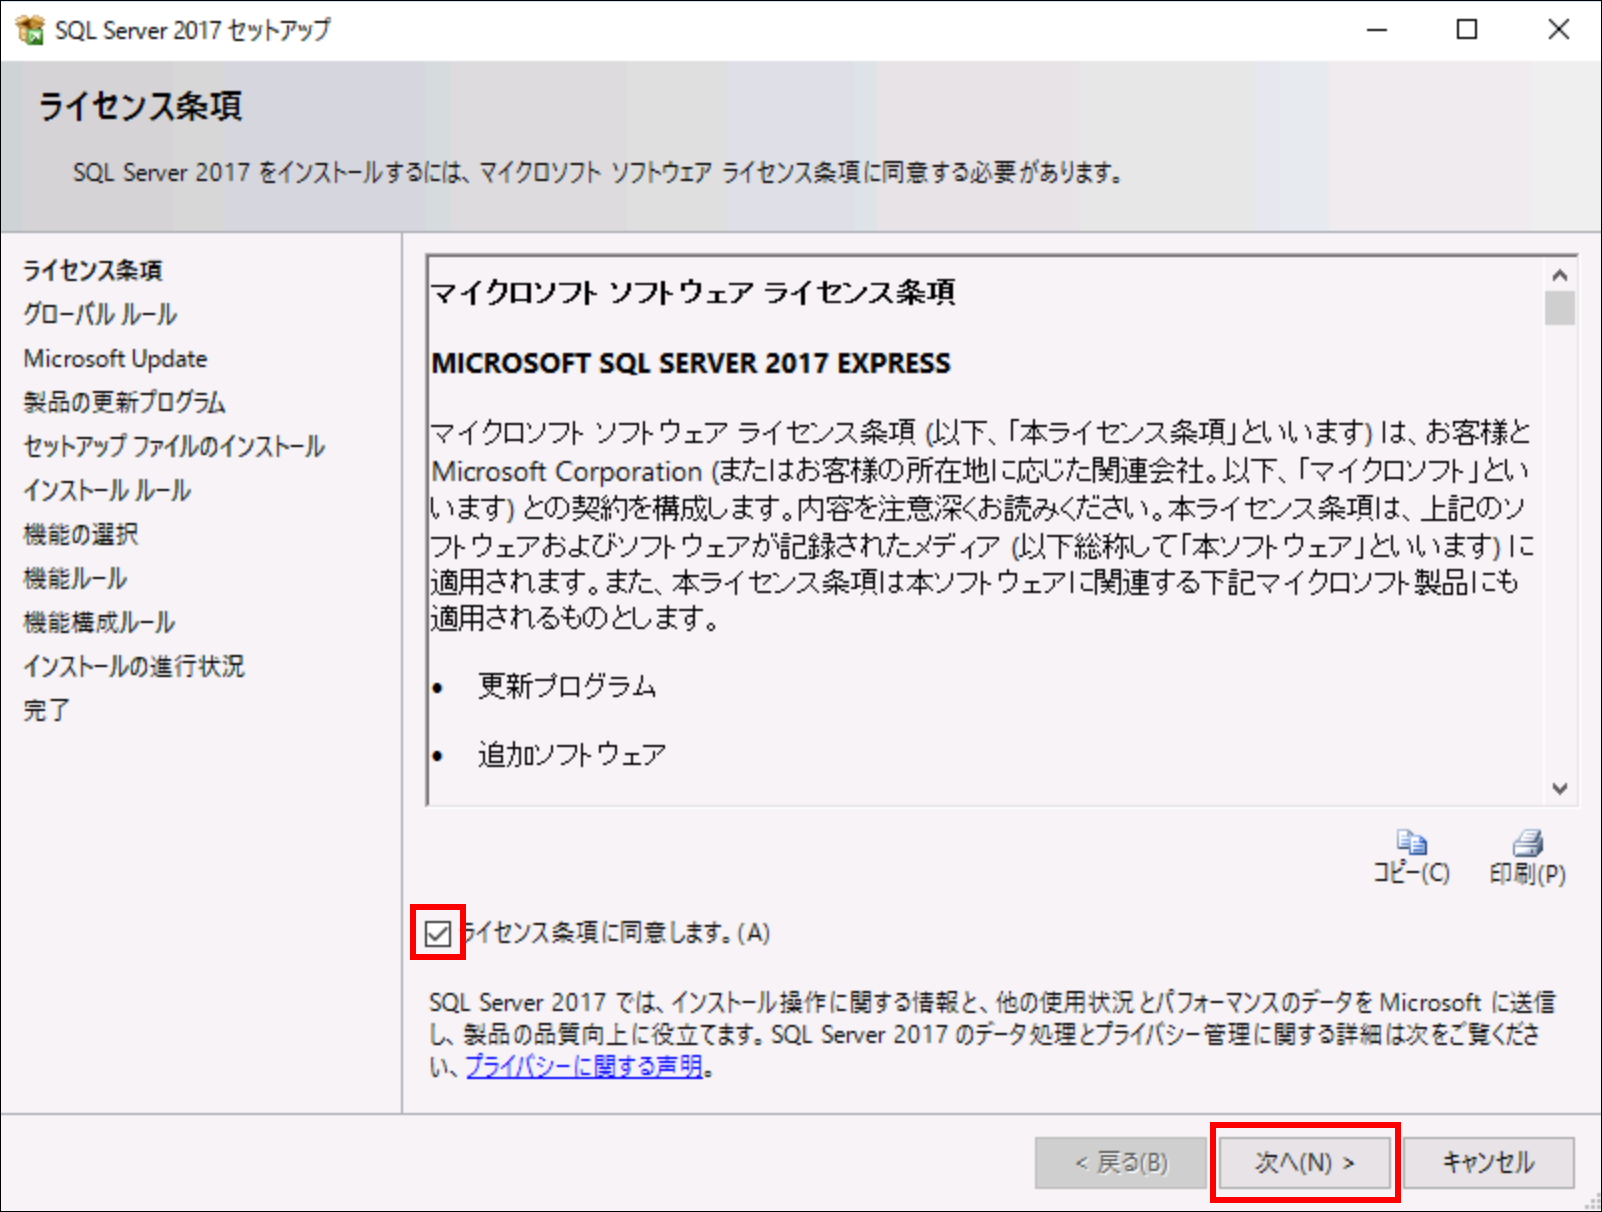
Task: Click the license text scroll up arrow
Action: [x=1559, y=275]
